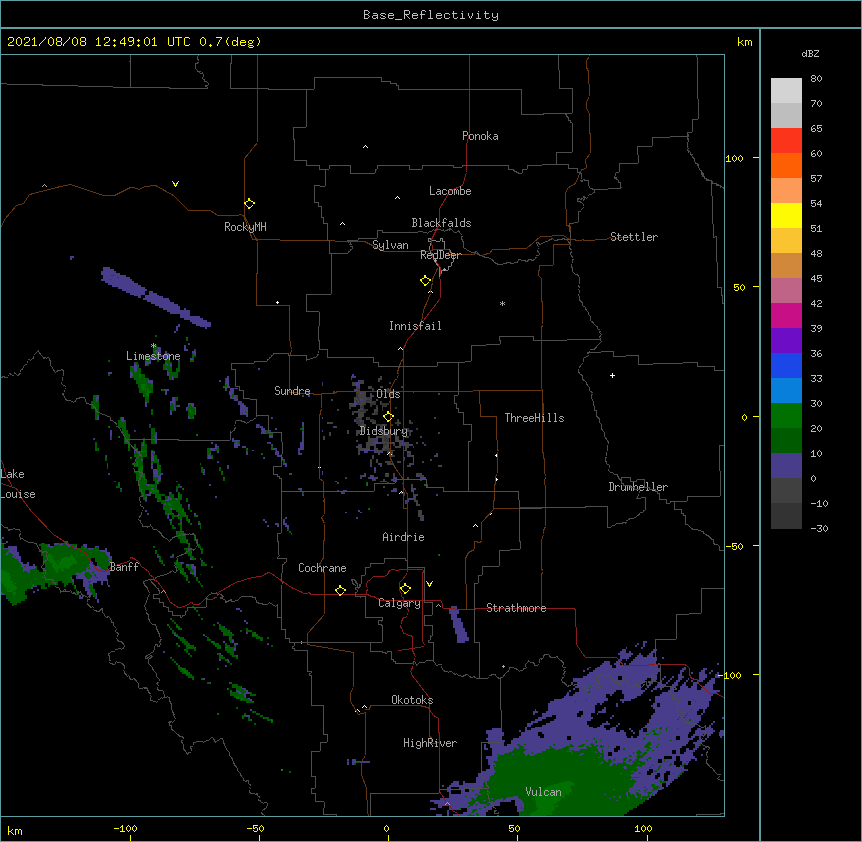Click the Sundre town label

point(292,391)
